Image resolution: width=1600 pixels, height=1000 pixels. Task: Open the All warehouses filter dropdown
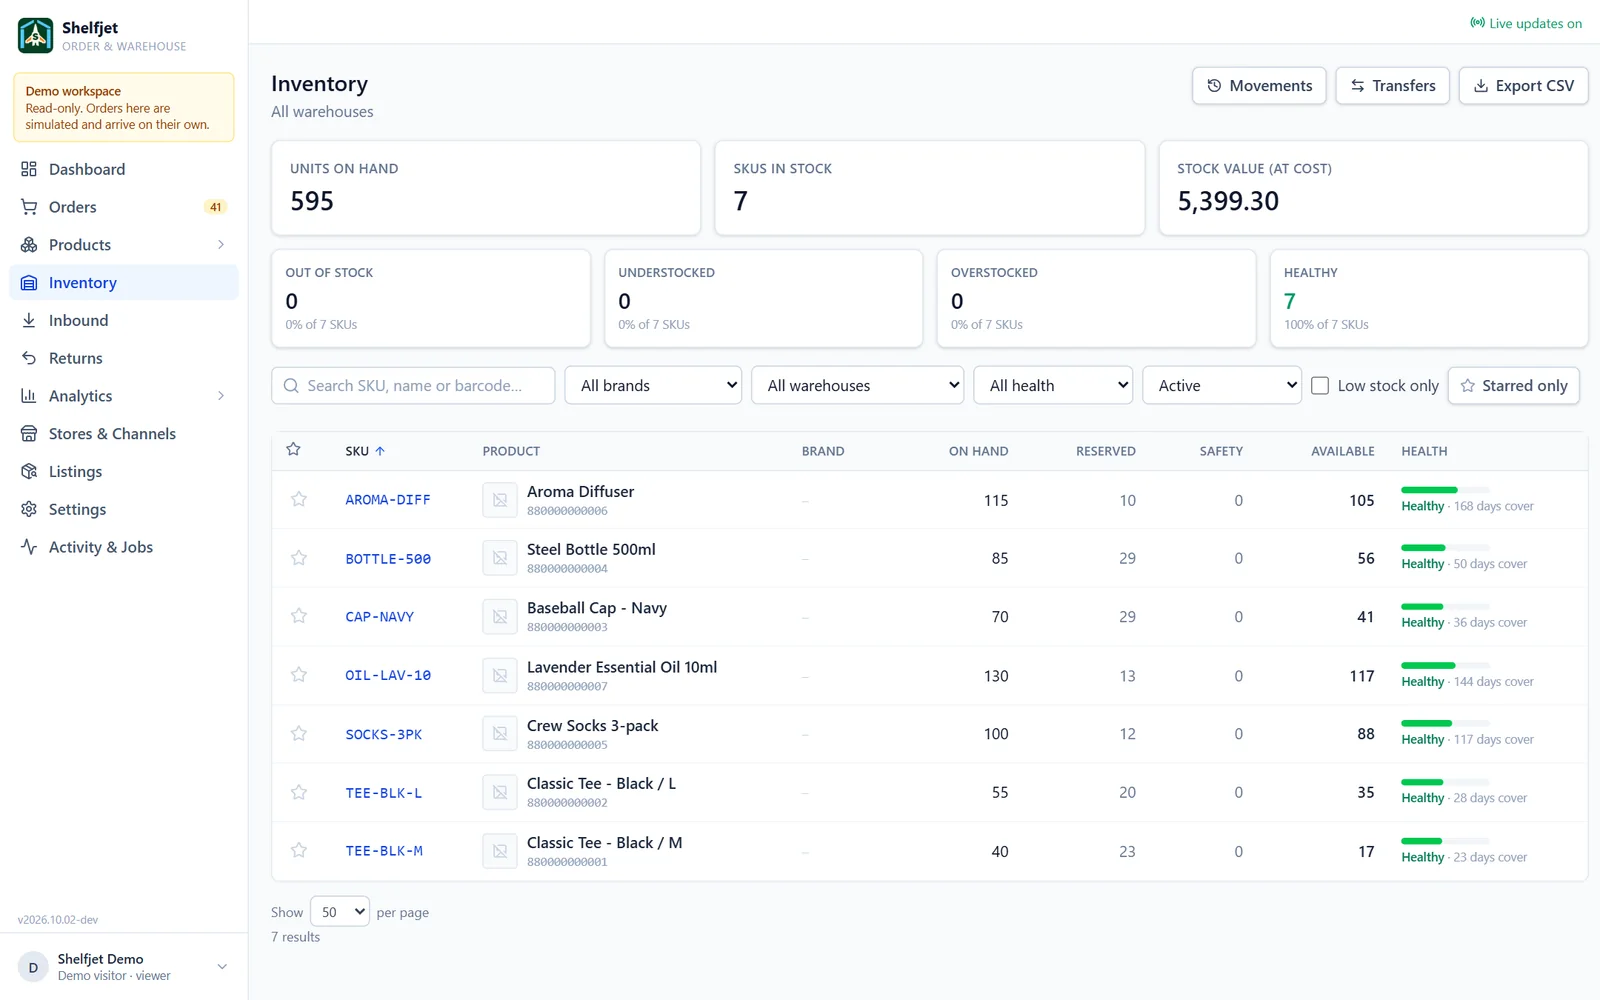858,385
